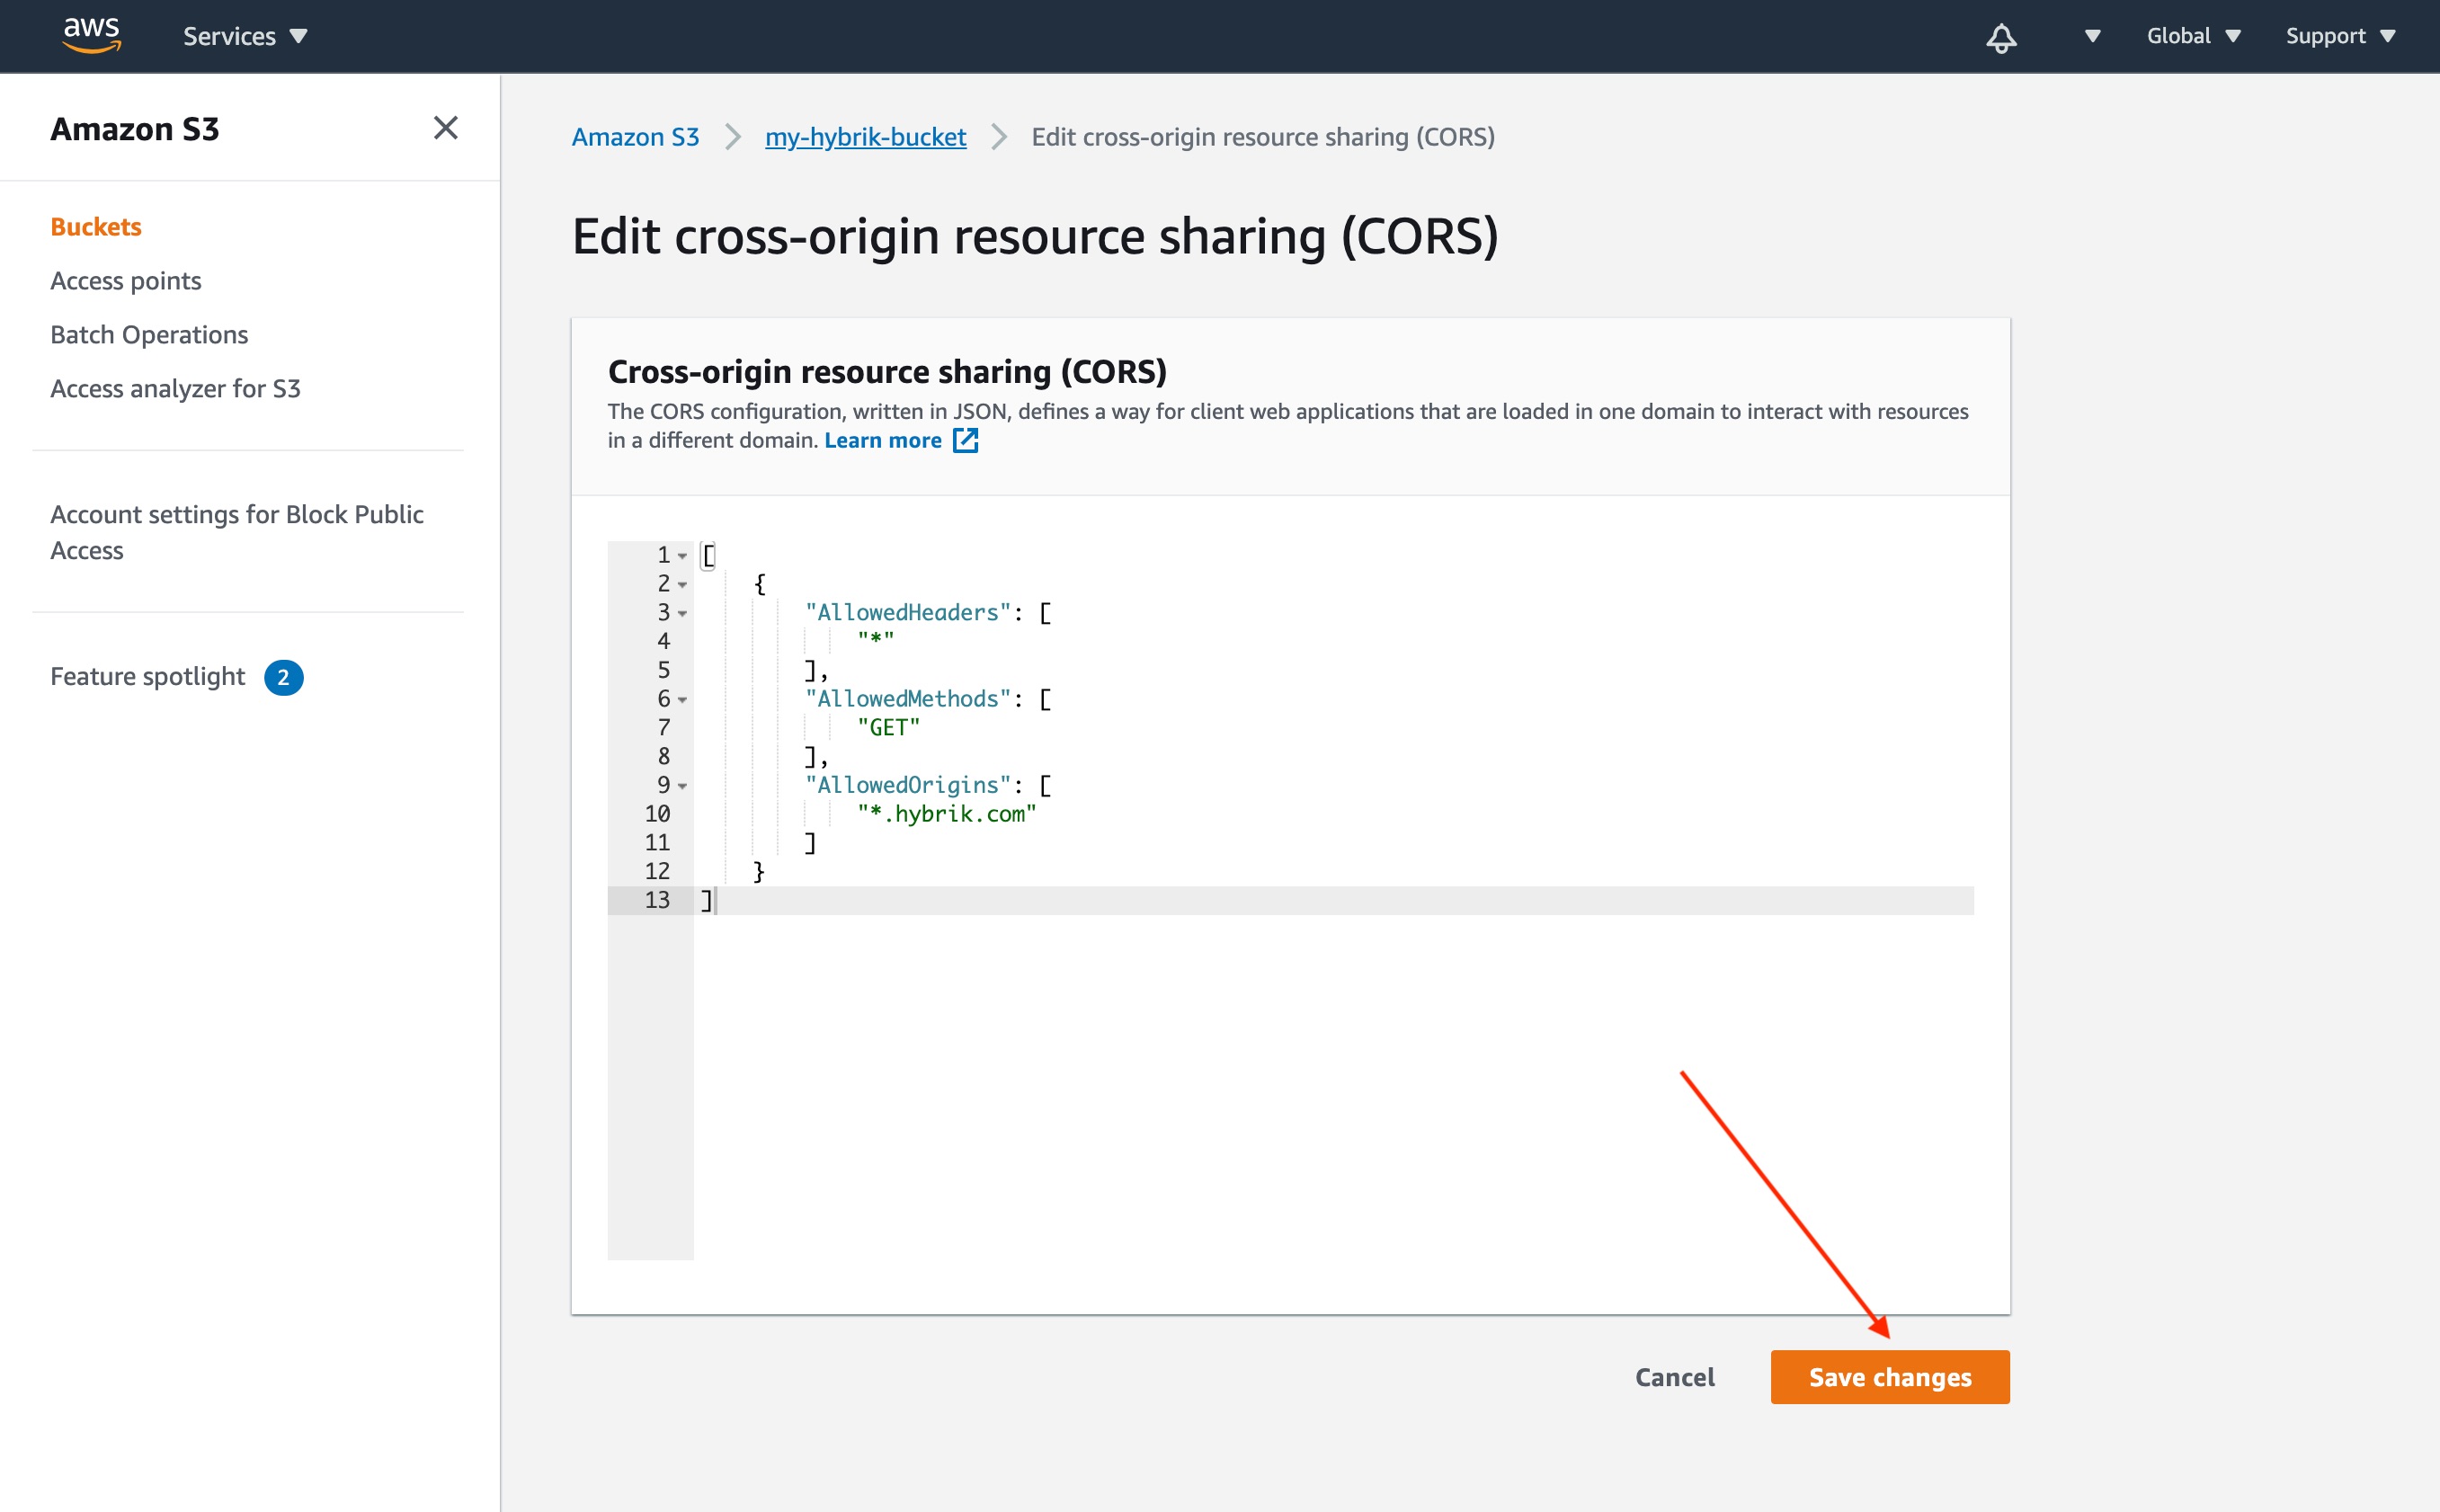Open the Support dropdown menu
The image size is (2440, 1512).
[x=2340, y=36]
